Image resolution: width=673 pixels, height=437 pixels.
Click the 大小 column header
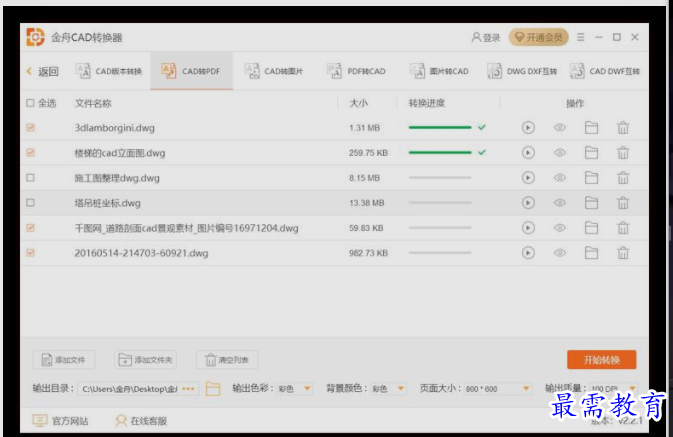[x=358, y=103]
